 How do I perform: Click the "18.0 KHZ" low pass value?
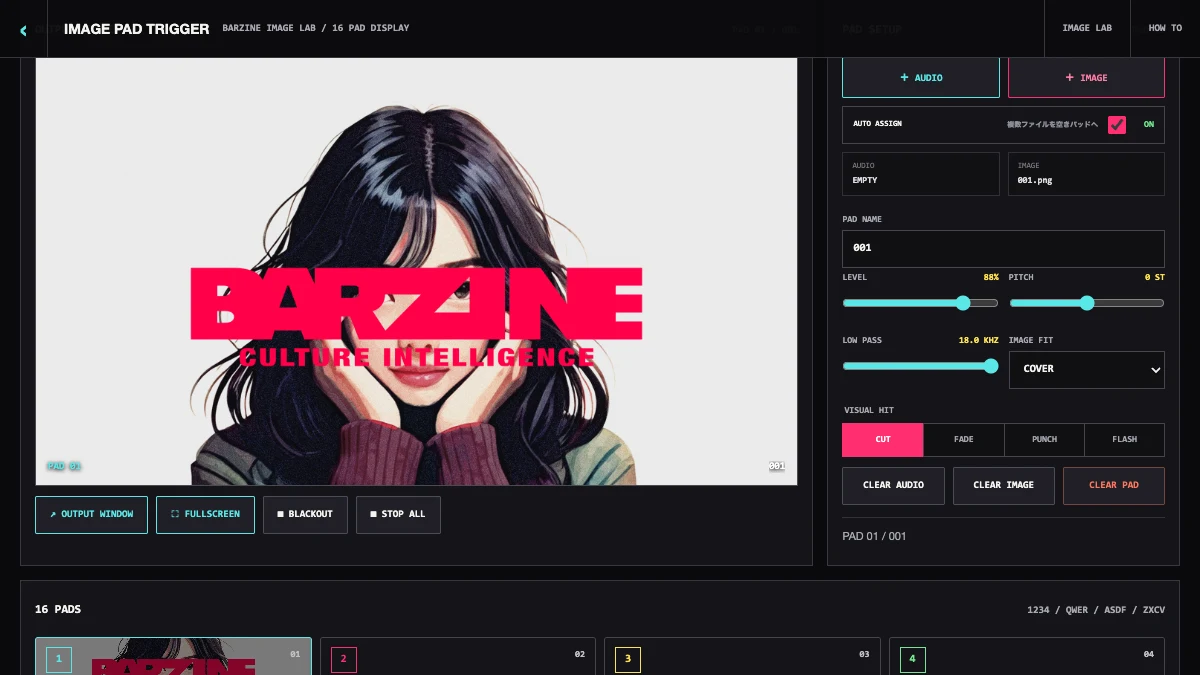click(x=979, y=340)
